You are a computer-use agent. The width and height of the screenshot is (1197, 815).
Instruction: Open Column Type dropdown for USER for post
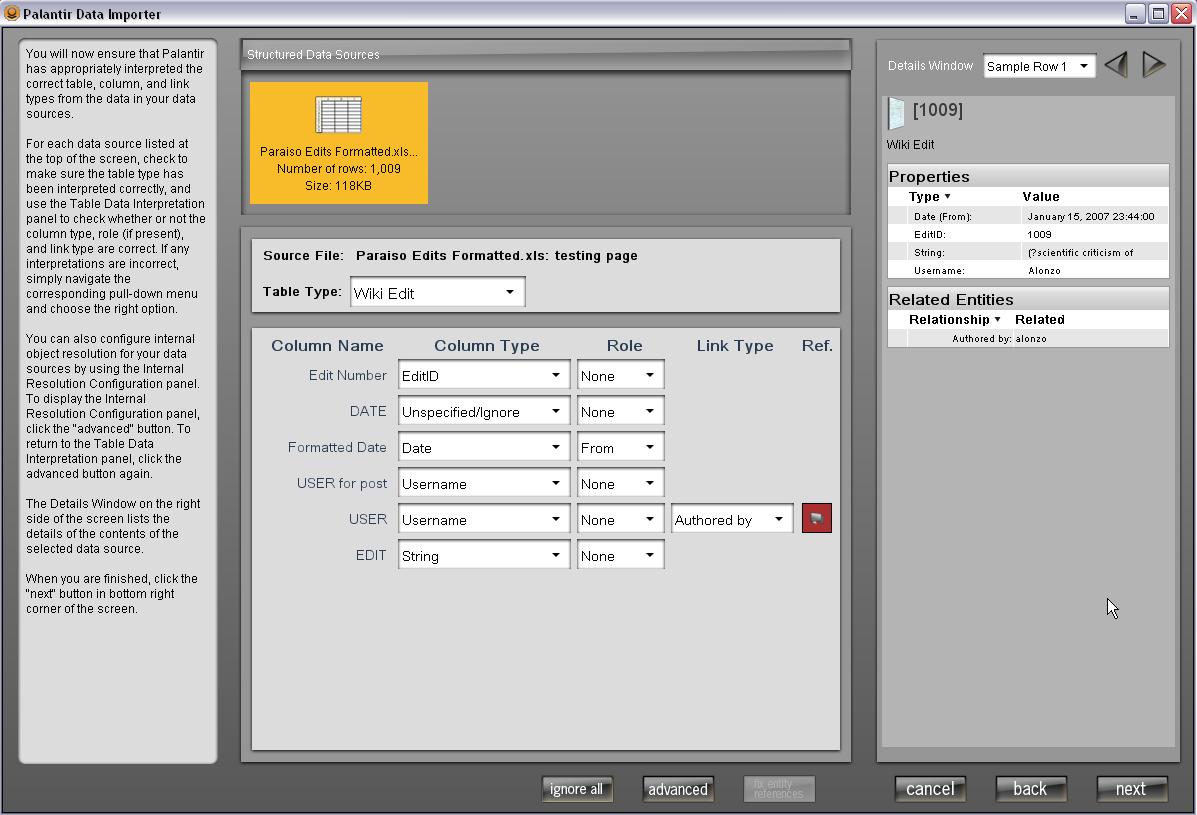coord(484,483)
